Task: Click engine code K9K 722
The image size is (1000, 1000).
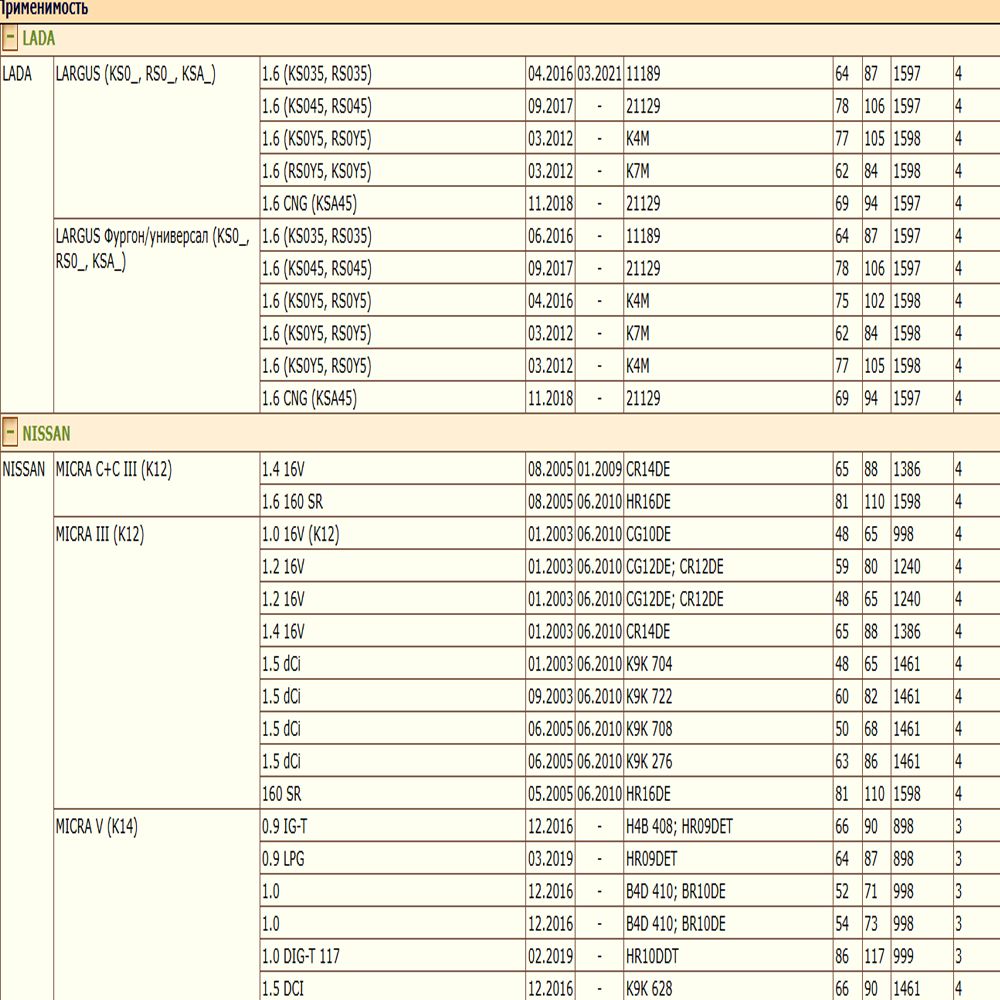Action: click(x=649, y=697)
